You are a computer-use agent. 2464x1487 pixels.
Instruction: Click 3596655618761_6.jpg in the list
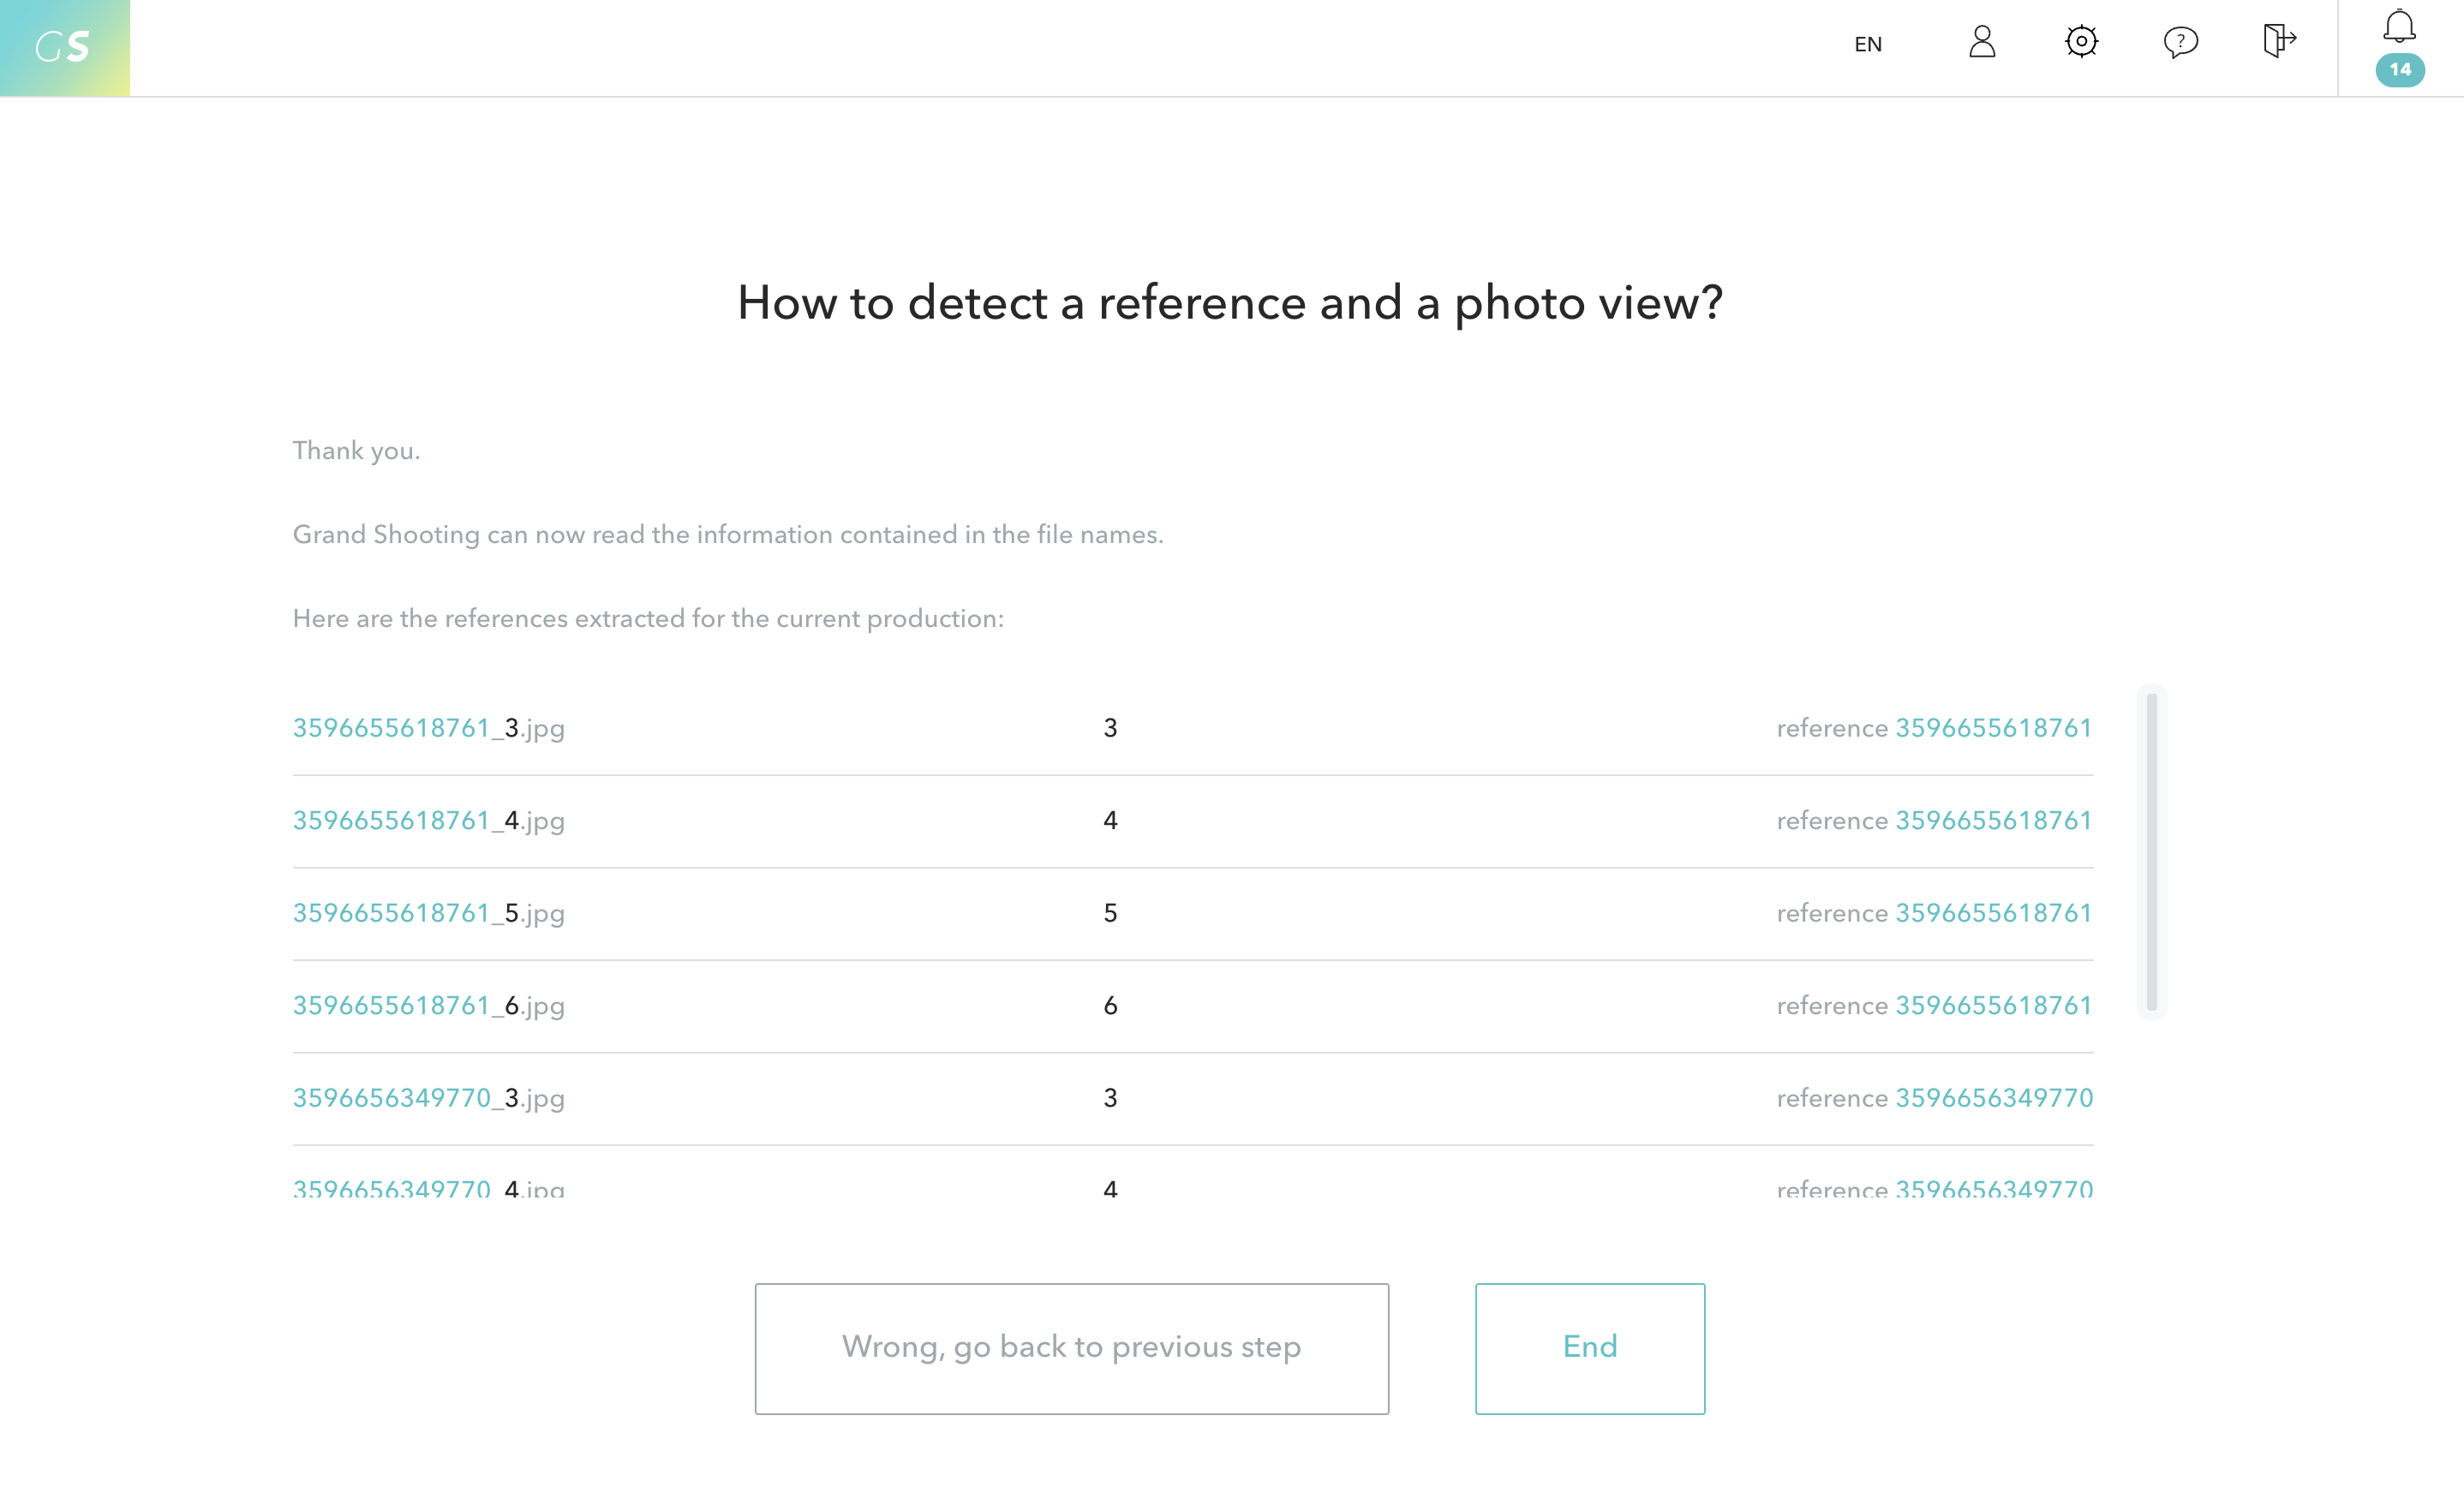[428, 1006]
